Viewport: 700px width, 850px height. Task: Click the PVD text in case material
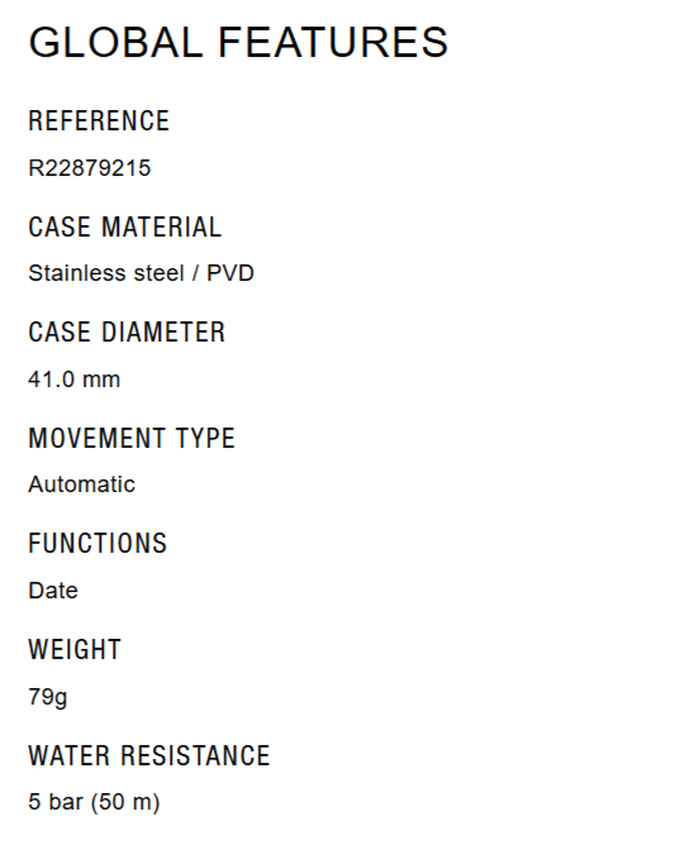tap(230, 273)
